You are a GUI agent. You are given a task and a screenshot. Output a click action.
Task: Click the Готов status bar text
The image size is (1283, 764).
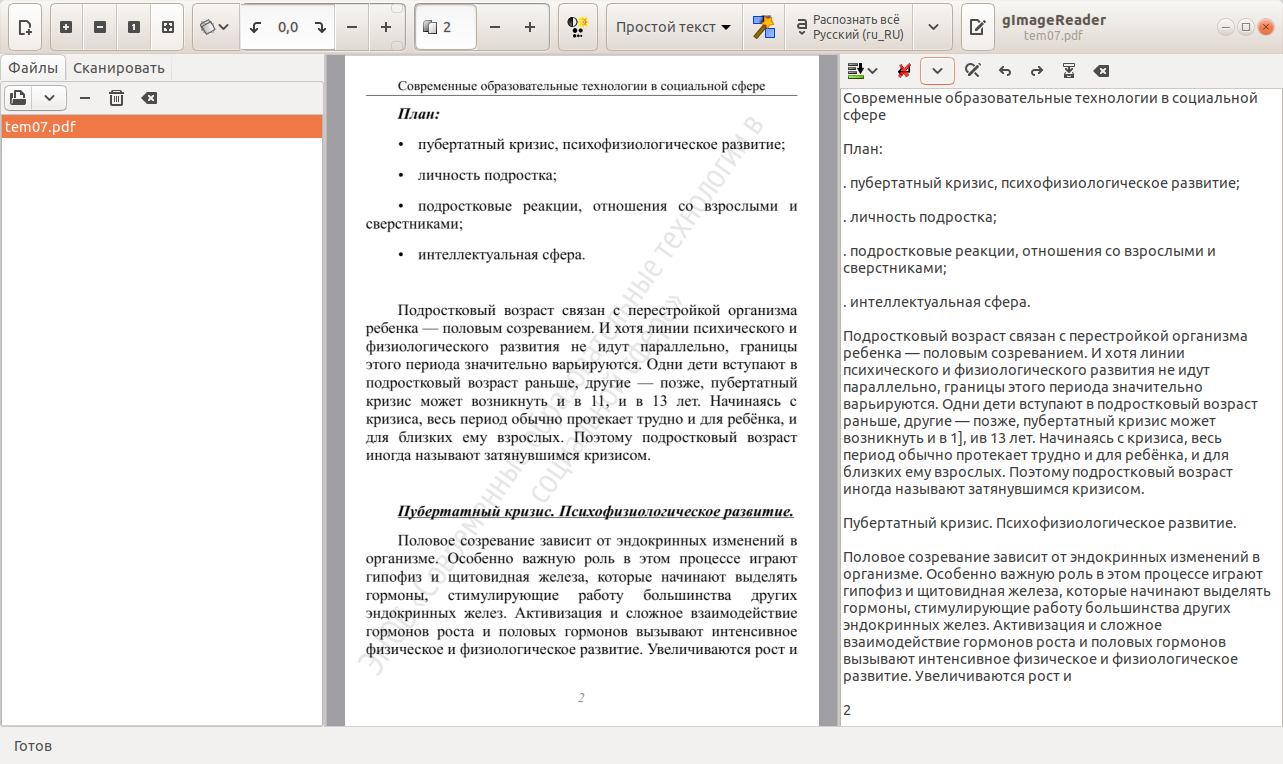[x=33, y=746]
